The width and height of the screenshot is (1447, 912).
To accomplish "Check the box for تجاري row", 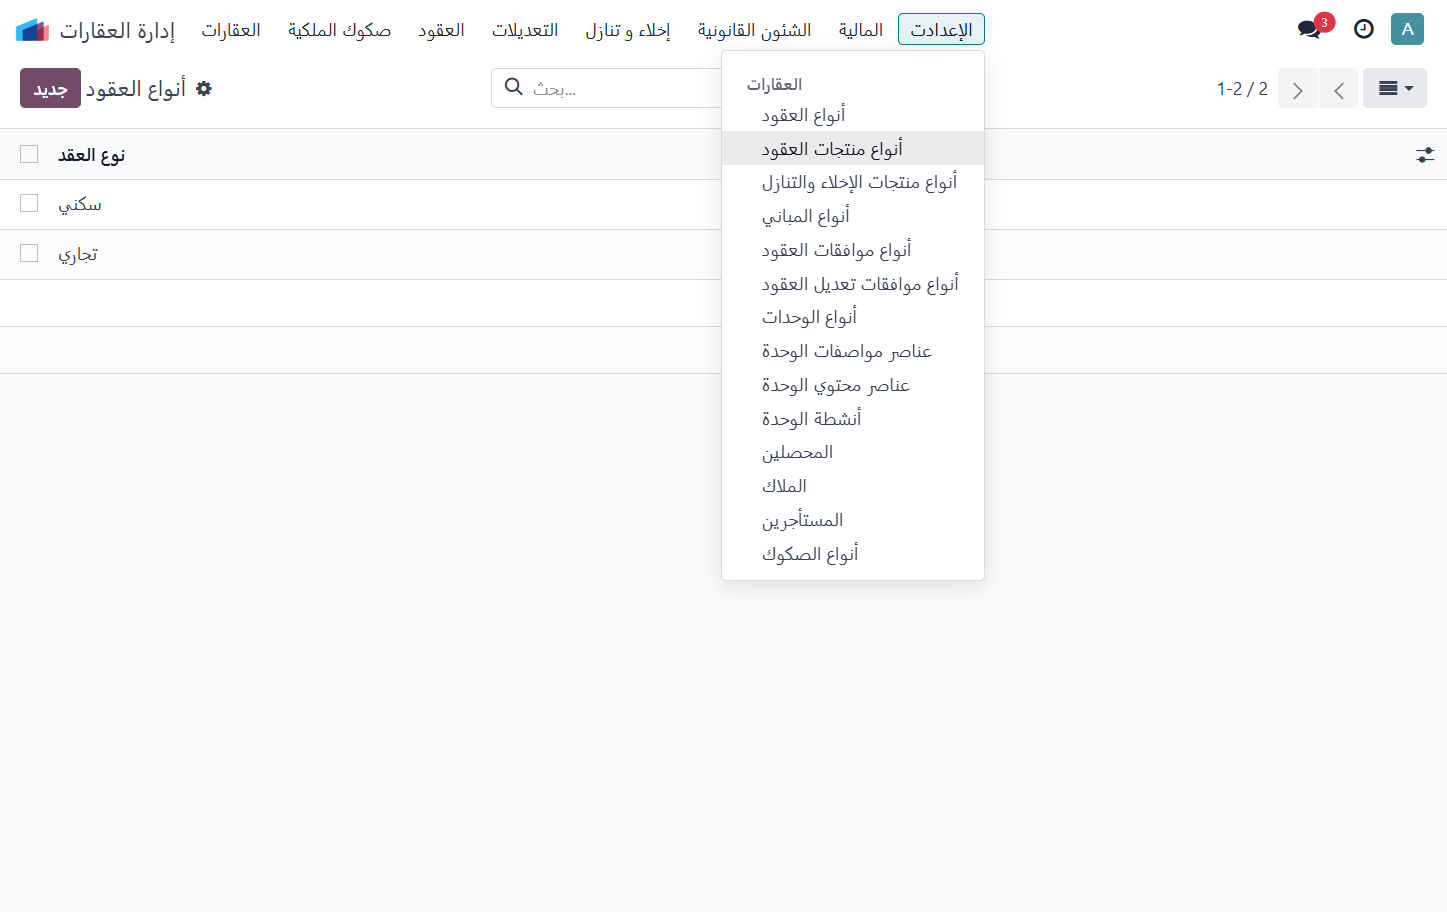I will 29,254.
